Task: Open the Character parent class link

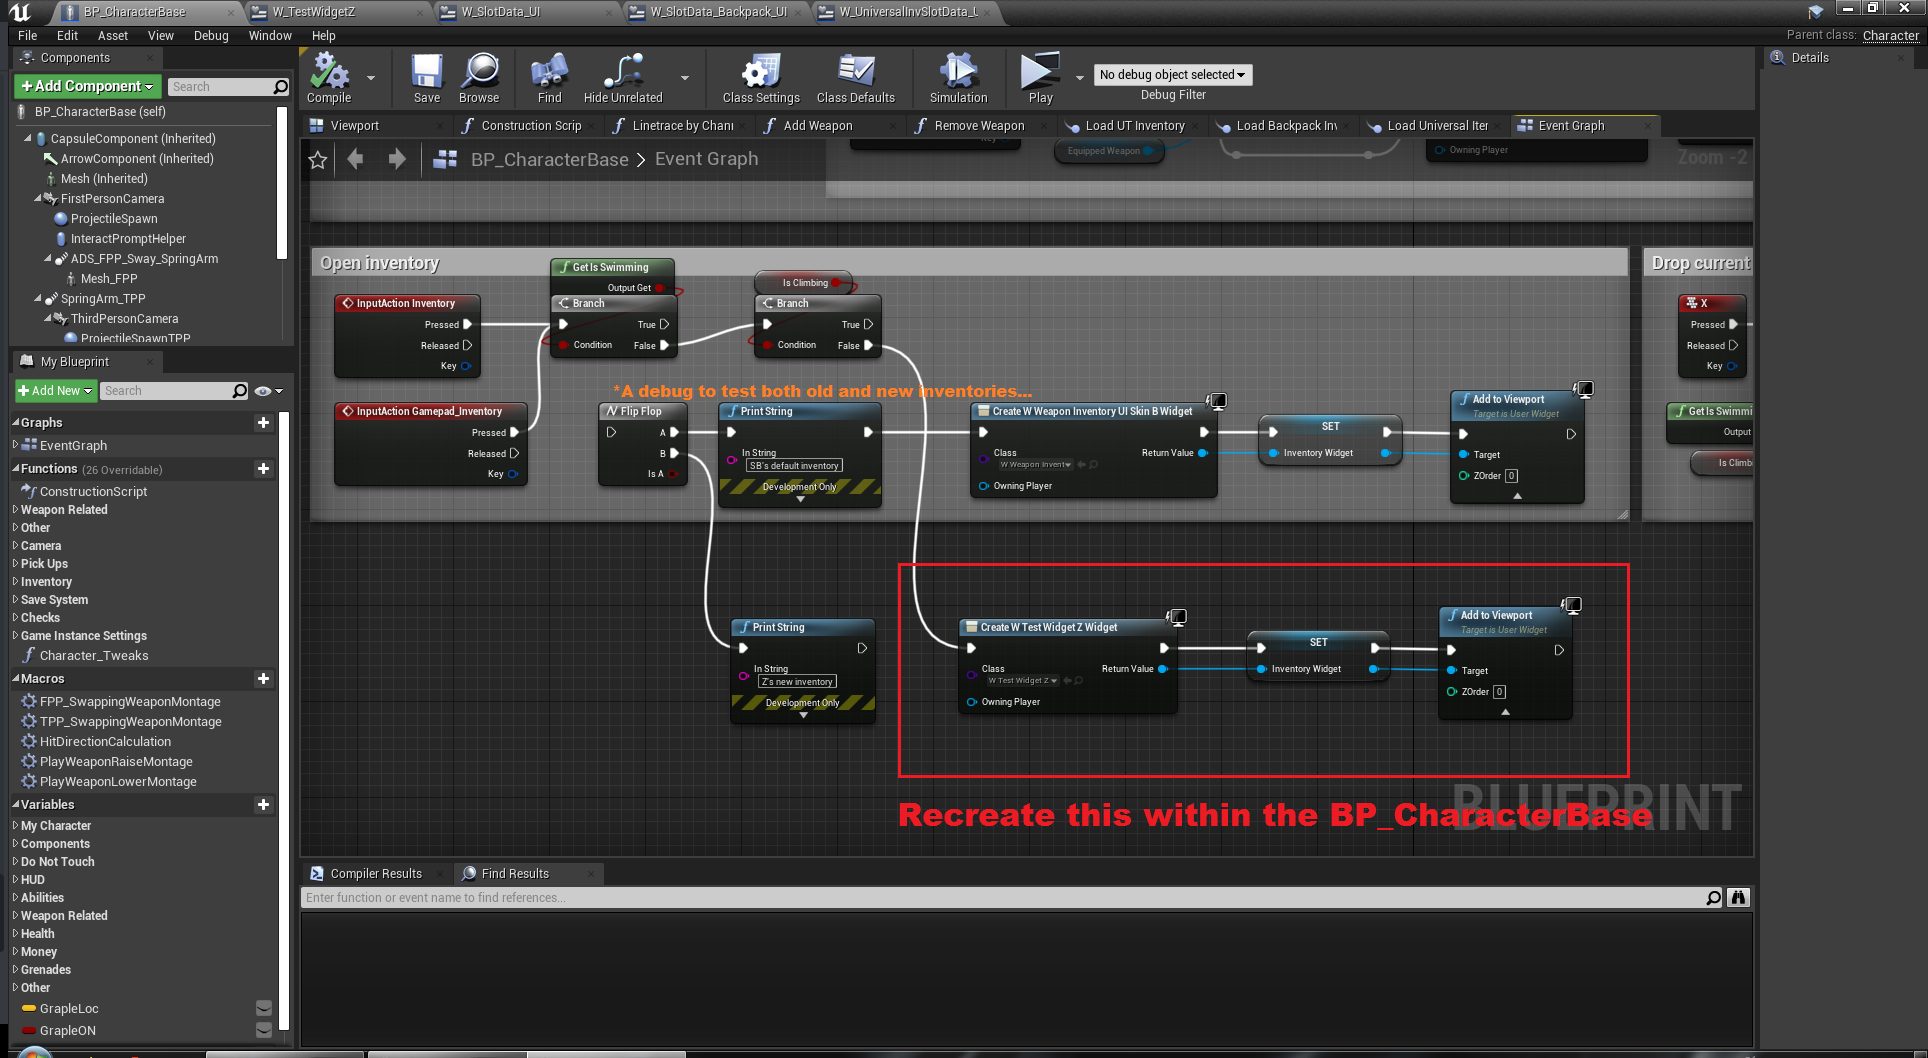Action: click(1890, 35)
